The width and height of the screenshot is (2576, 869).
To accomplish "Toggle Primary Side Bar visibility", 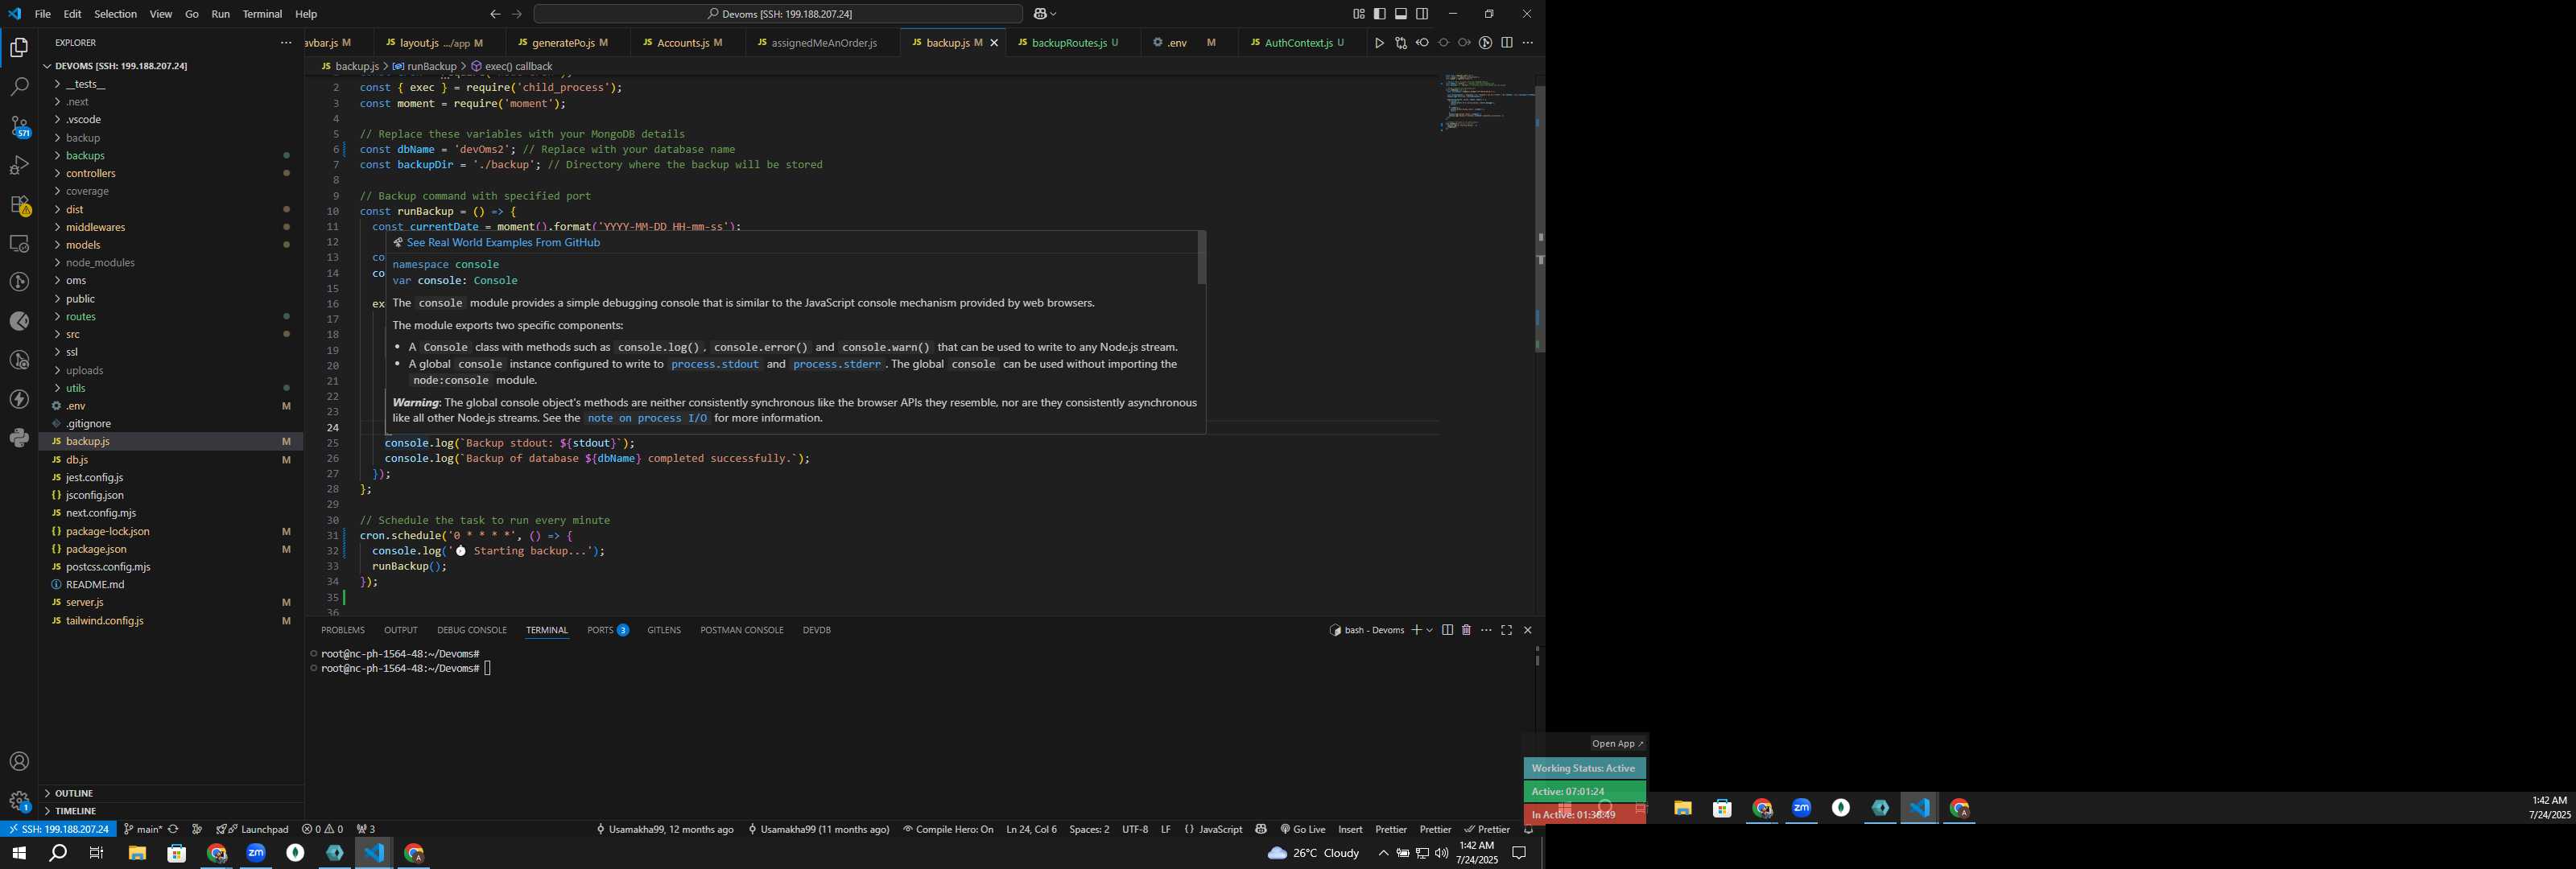I will click(x=1380, y=14).
